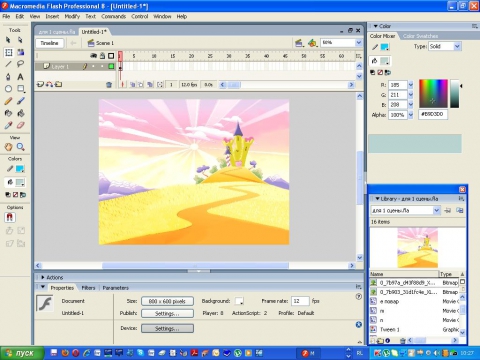The width and height of the screenshot is (480, 360).
Task: Select the Subselection tool
Action: point(20,40)
